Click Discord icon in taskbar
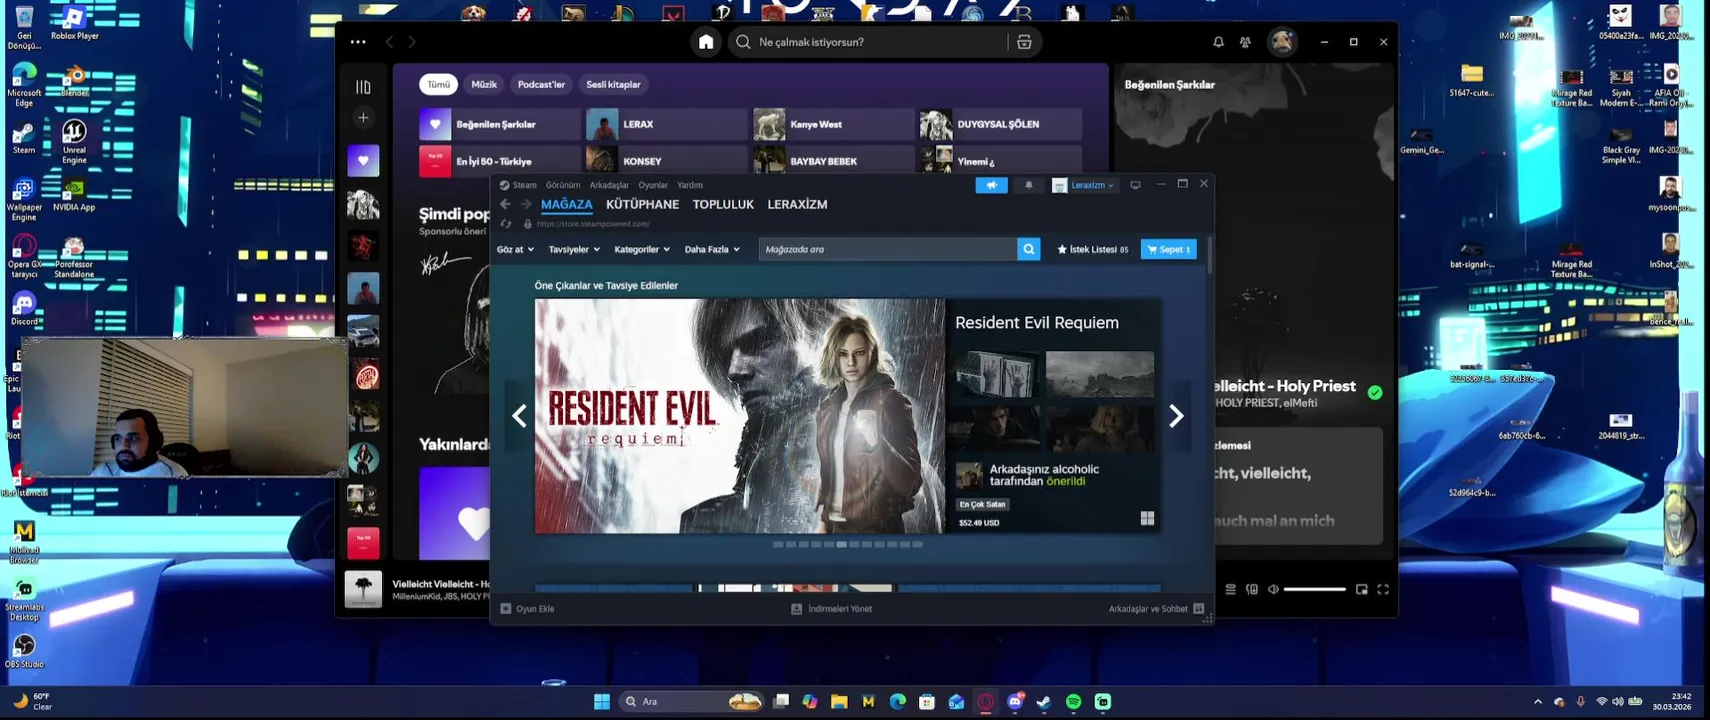The height and width of the screenshot is (720, 1710). pyautogui.click(x=1015, y=702)
